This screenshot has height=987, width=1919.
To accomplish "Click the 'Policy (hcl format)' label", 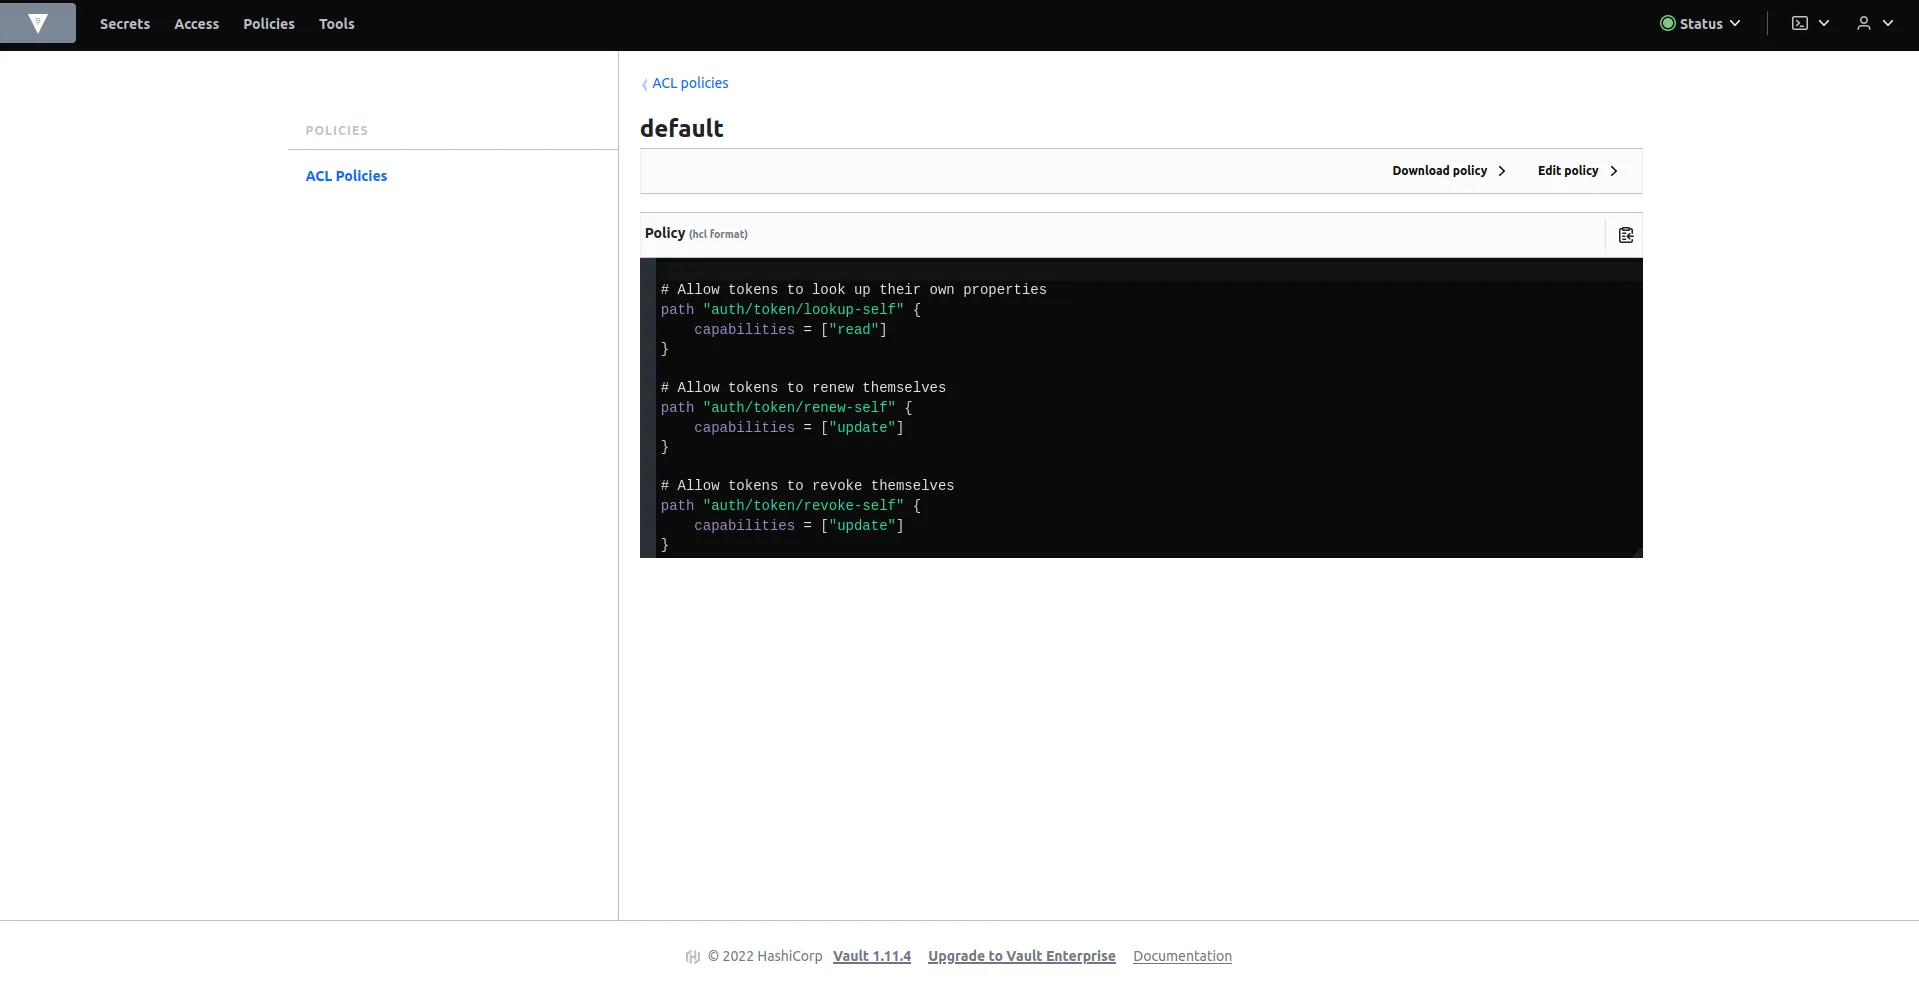I will (x=696, y=233).
